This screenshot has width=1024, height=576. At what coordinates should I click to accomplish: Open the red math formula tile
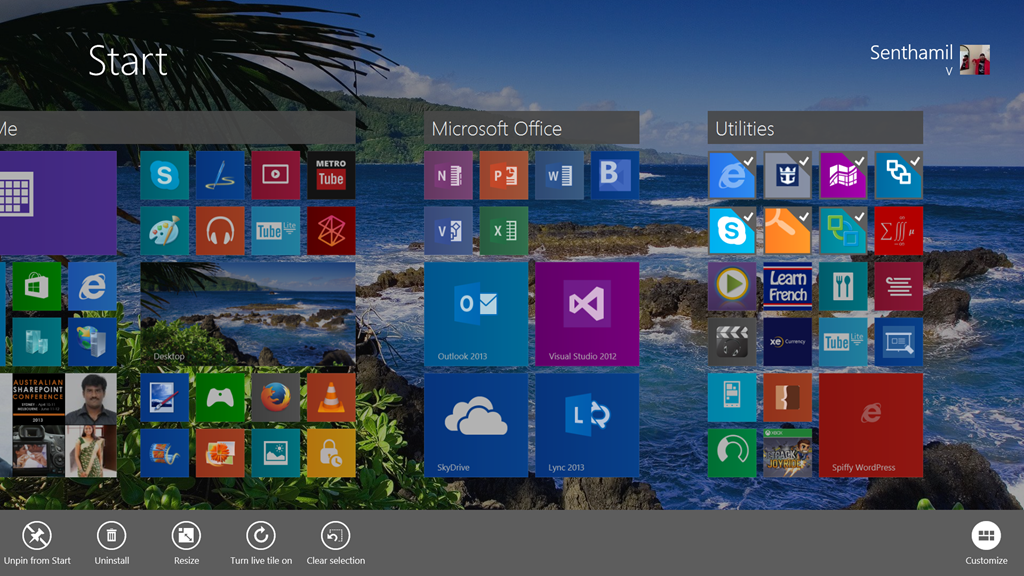(x=899, y=231)
